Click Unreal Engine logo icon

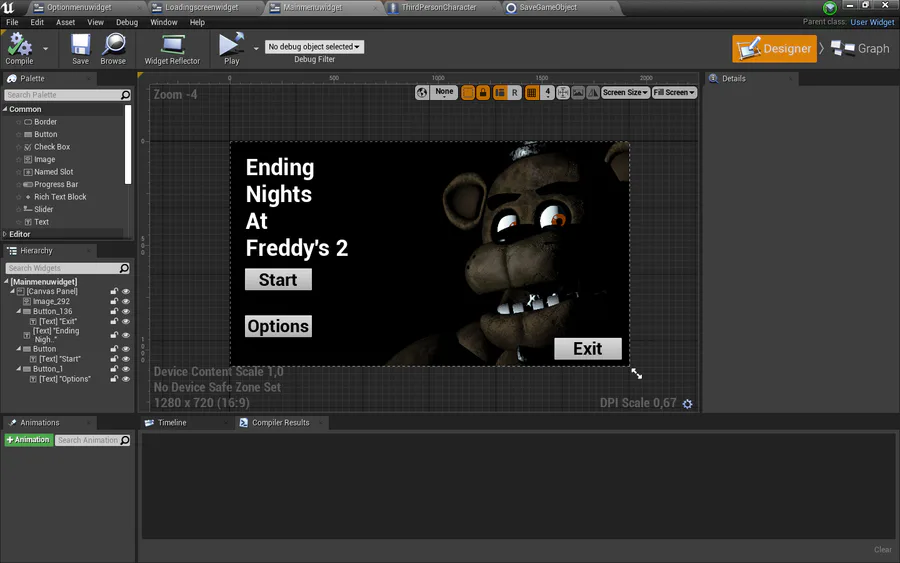8,7
